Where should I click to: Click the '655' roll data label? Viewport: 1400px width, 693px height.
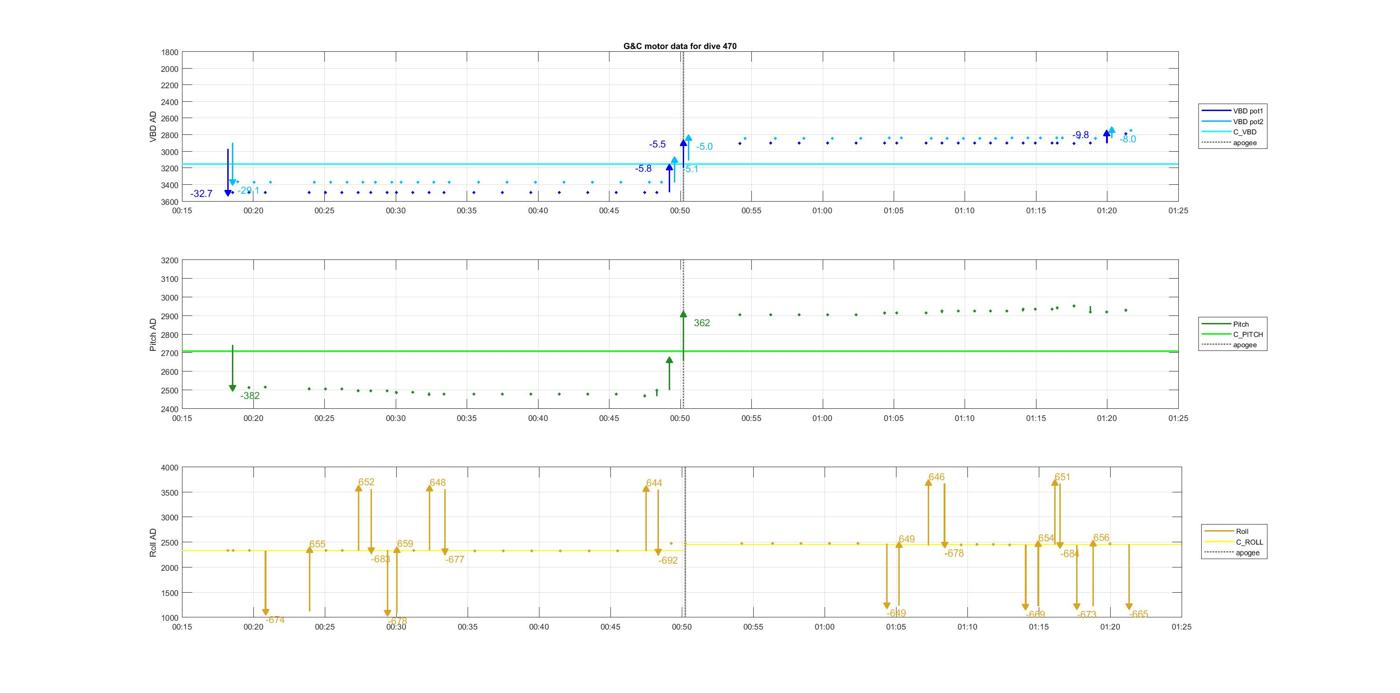pyautogui.click(x=317, y=545)
